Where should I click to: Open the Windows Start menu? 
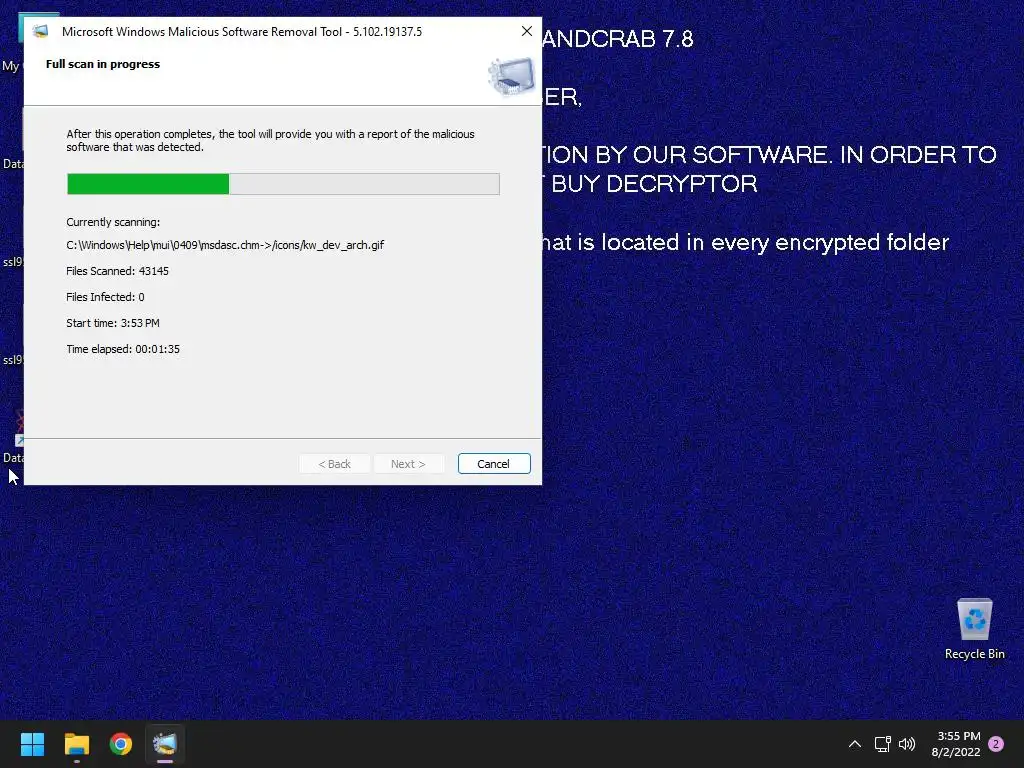click(x=32, y=744)
